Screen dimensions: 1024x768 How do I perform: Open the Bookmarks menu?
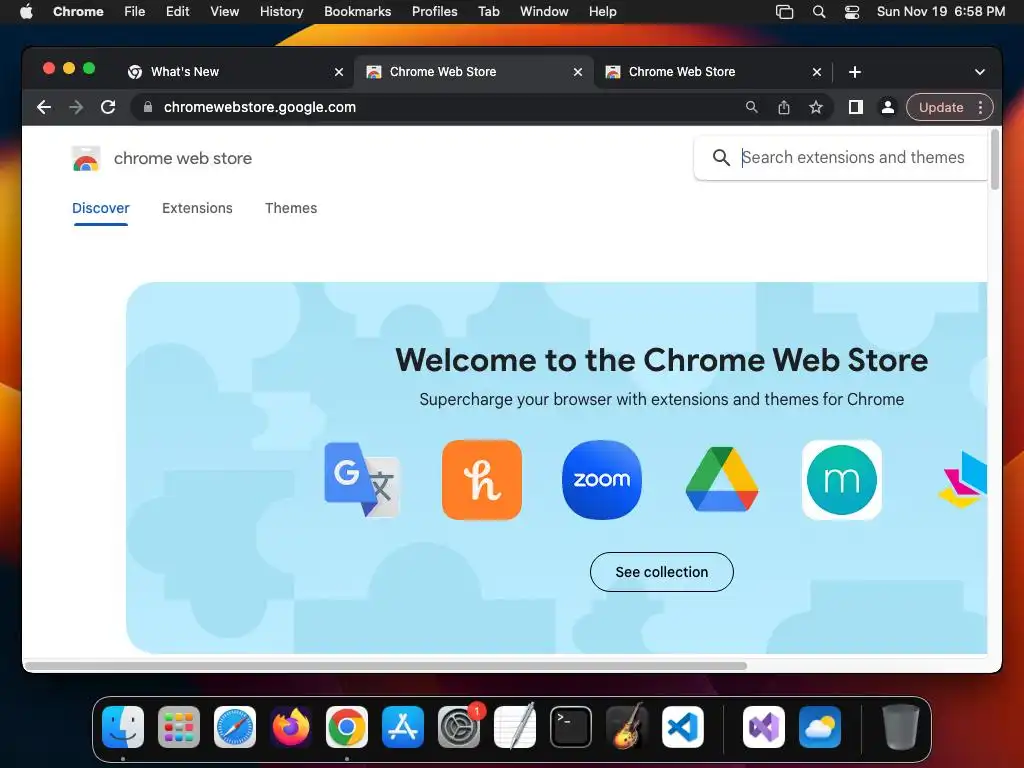[357, 11]
